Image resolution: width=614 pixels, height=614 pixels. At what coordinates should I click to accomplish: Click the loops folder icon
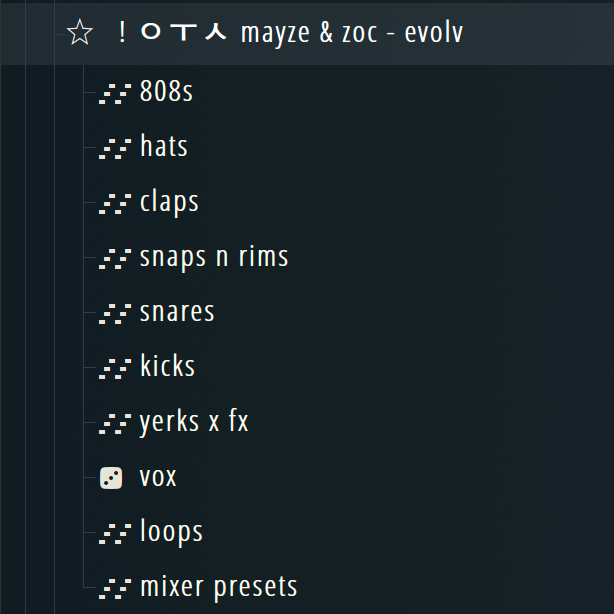pyautogui.click(x=114, y=533)
